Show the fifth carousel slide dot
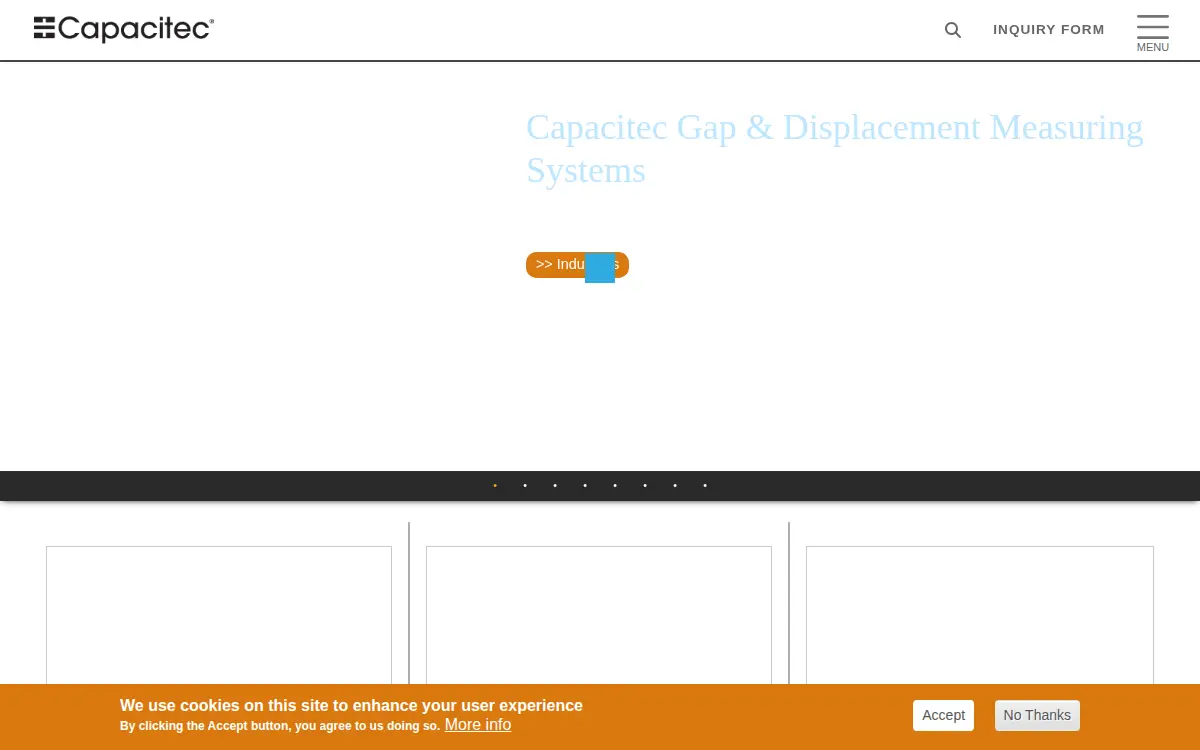 click(615, 486)
